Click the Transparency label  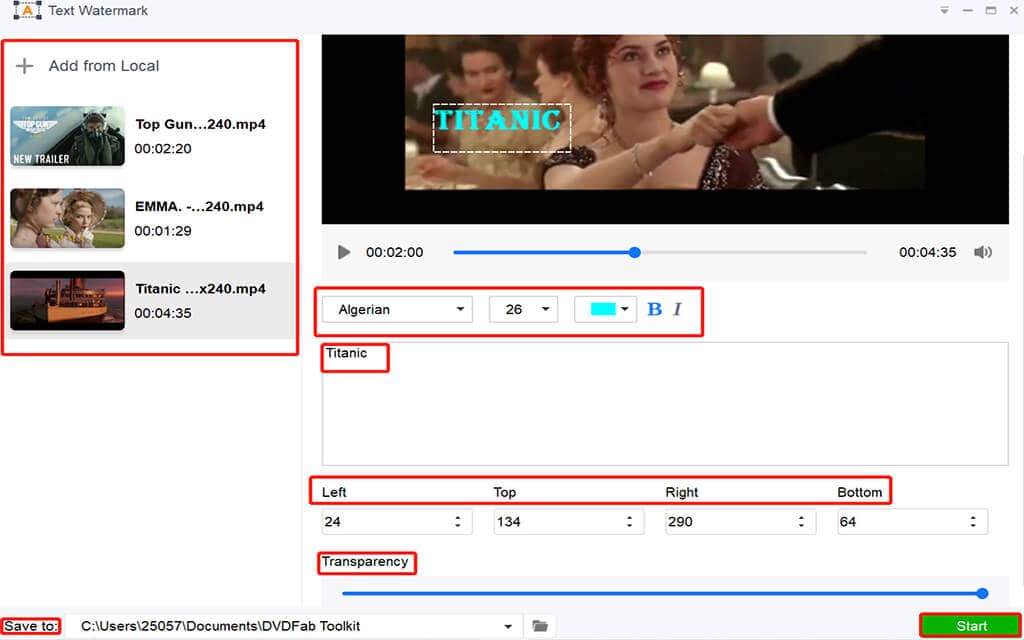[x=365, y=562]
